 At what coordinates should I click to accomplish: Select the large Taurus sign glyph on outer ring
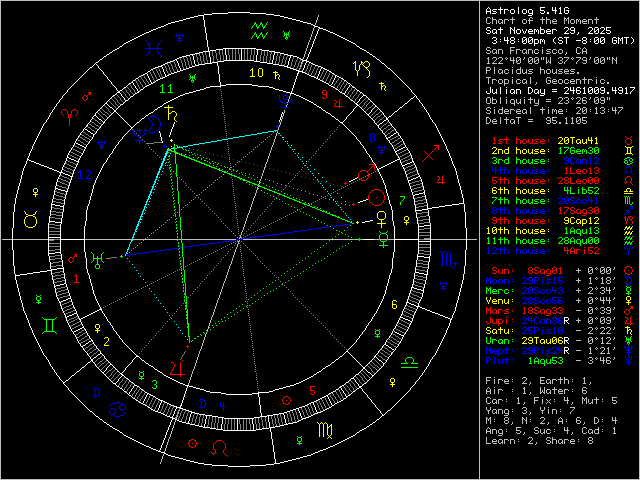pyautogui.click(x=31, y=219)
